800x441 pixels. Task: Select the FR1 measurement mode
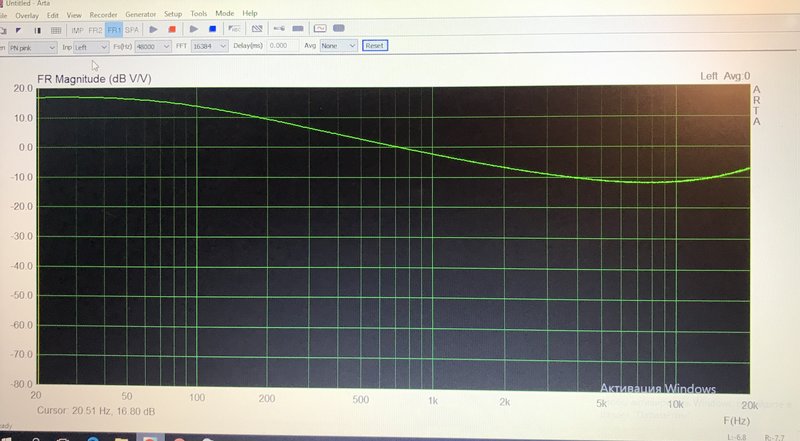[114, 30]
